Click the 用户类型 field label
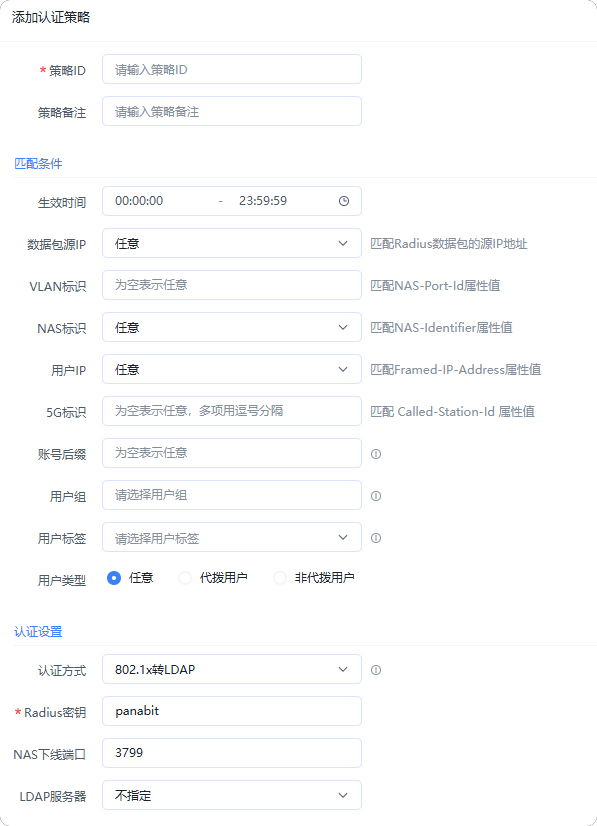 click(62, 581)
